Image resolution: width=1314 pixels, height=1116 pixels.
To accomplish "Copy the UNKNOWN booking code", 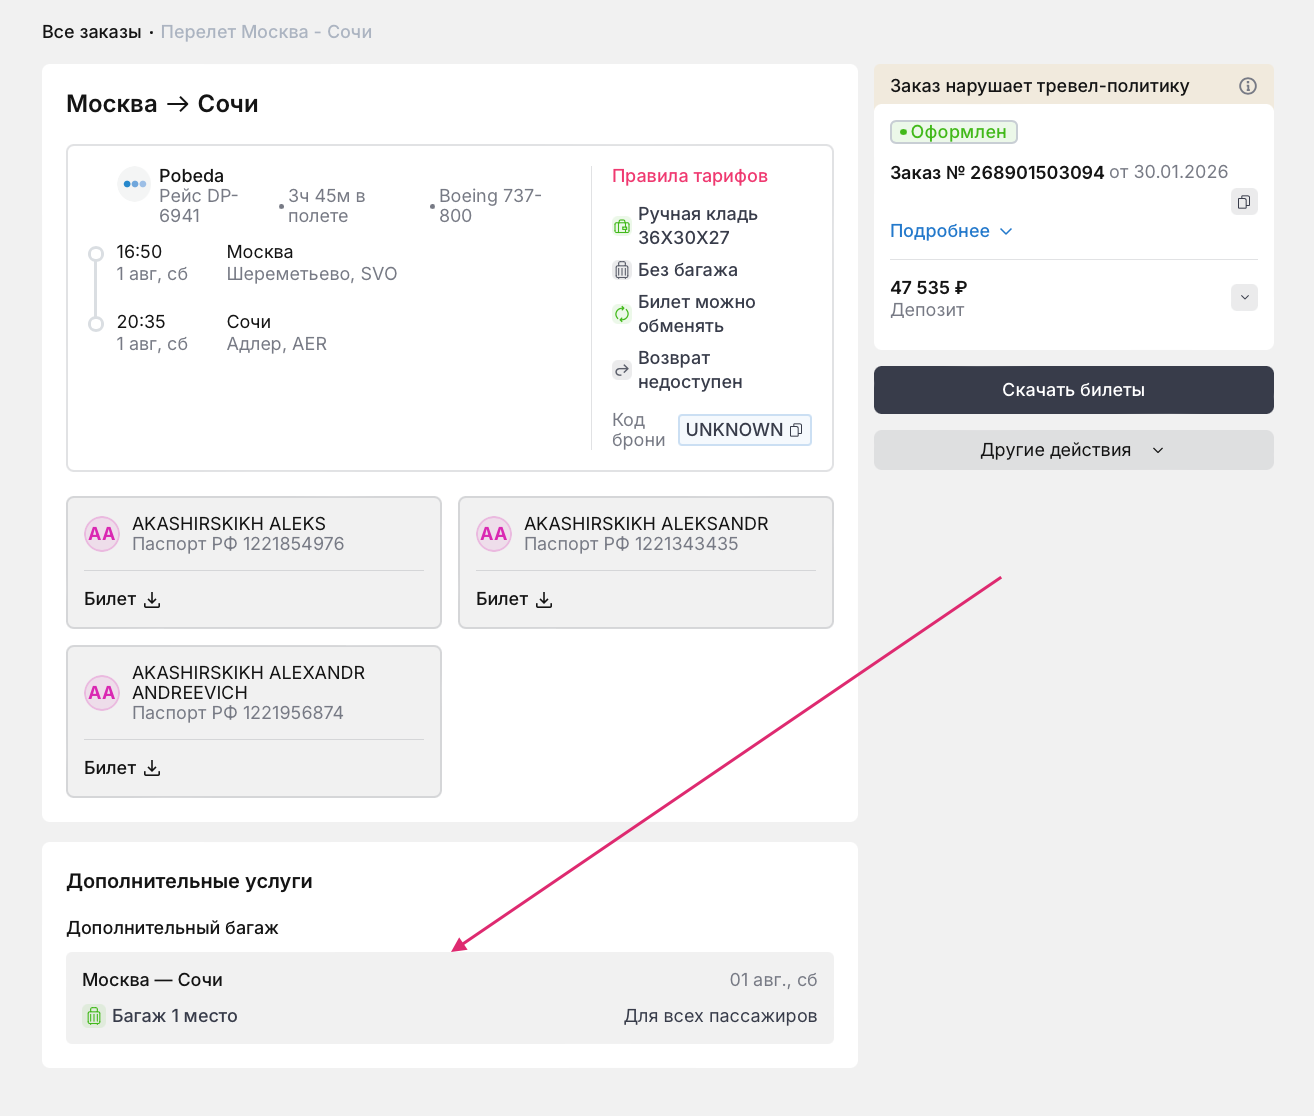I will 796,430.
